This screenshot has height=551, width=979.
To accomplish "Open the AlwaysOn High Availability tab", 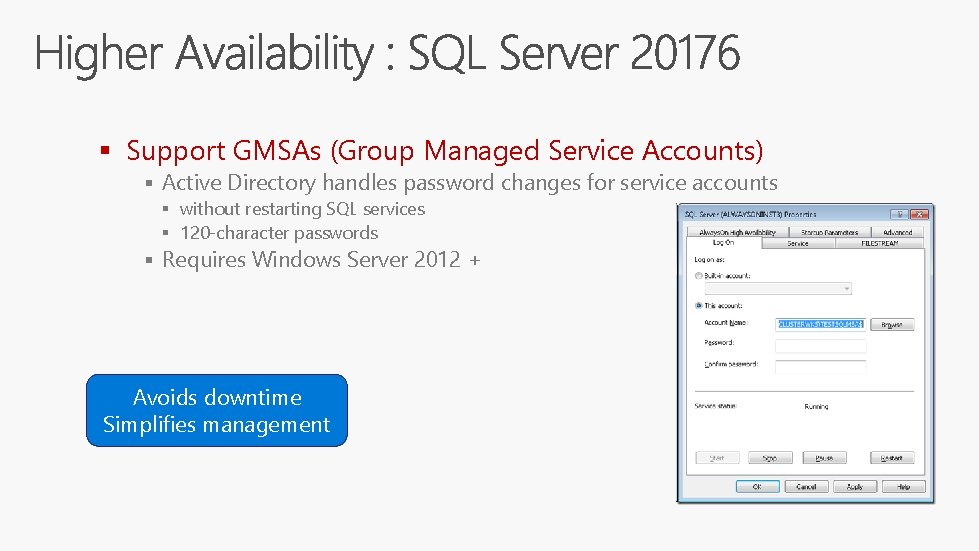I will [737, 232].
